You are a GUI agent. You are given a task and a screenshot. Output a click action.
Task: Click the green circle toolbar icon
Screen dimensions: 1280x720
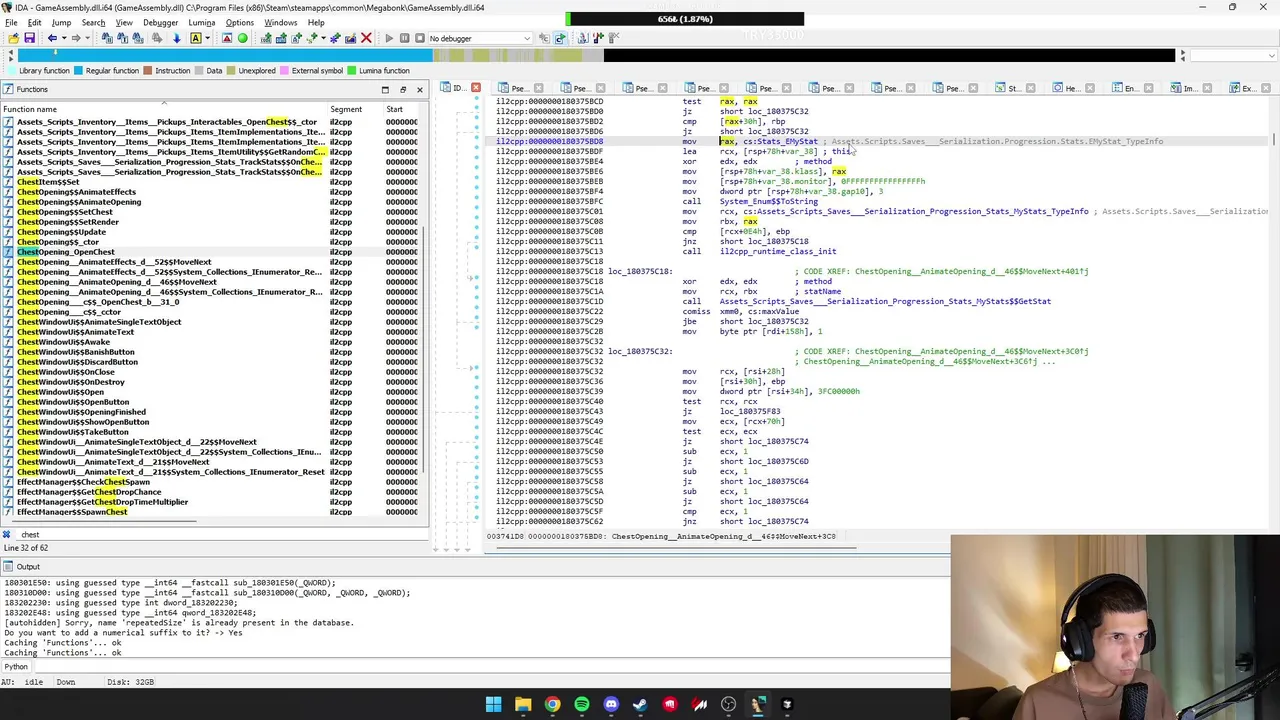pyautogui.click(x=242, y=38)
